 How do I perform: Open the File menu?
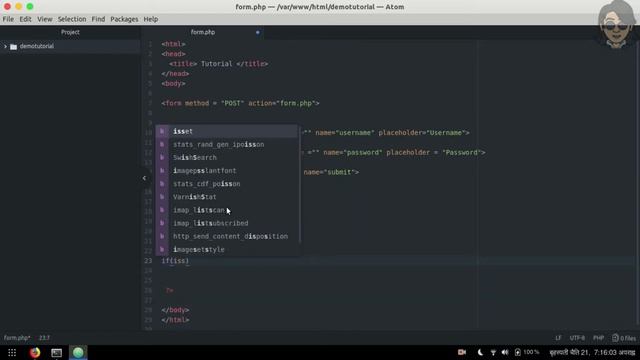point(8,19)
